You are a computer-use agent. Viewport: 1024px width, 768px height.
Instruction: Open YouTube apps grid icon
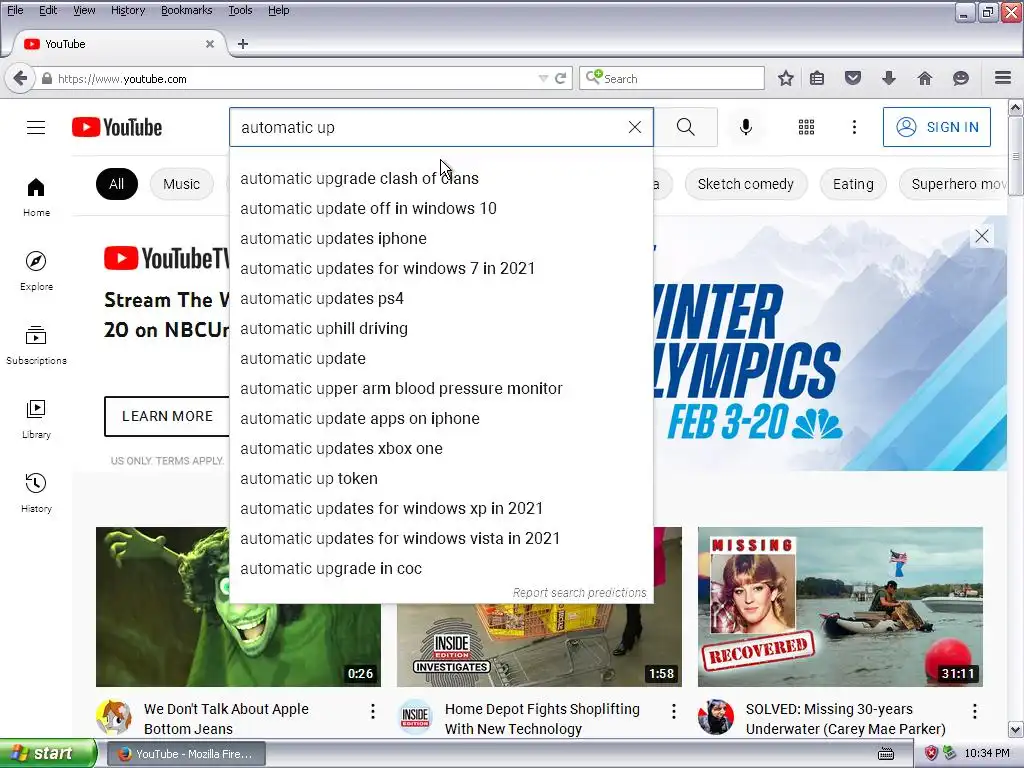tap(807, 127)
